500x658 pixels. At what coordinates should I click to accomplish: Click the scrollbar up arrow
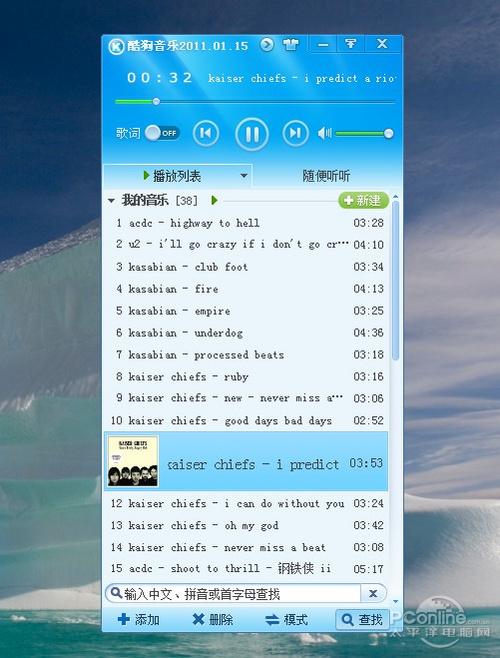pos(395,196)
